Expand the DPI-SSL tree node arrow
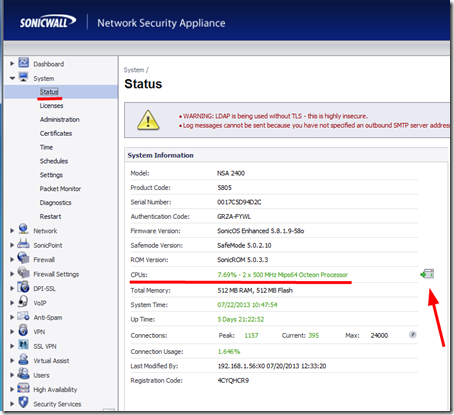 tap(12, 288)
